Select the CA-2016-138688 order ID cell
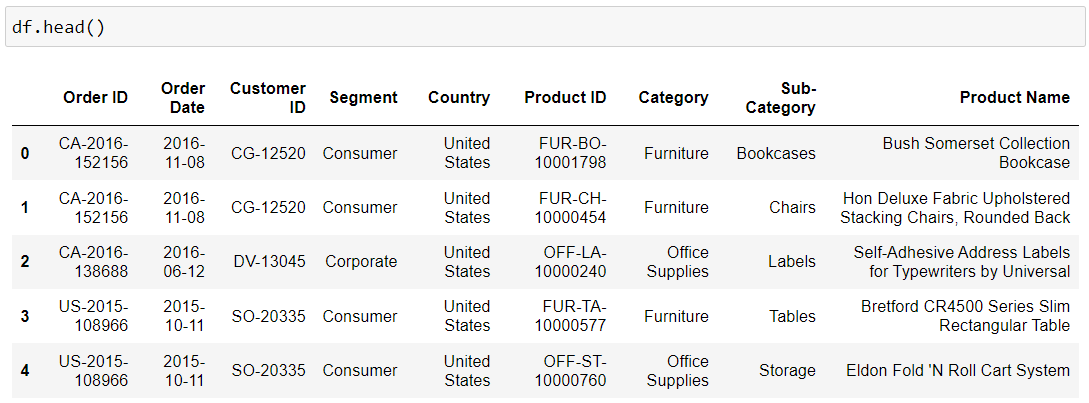Screen dimensions: 1089x403 (93, 262)
